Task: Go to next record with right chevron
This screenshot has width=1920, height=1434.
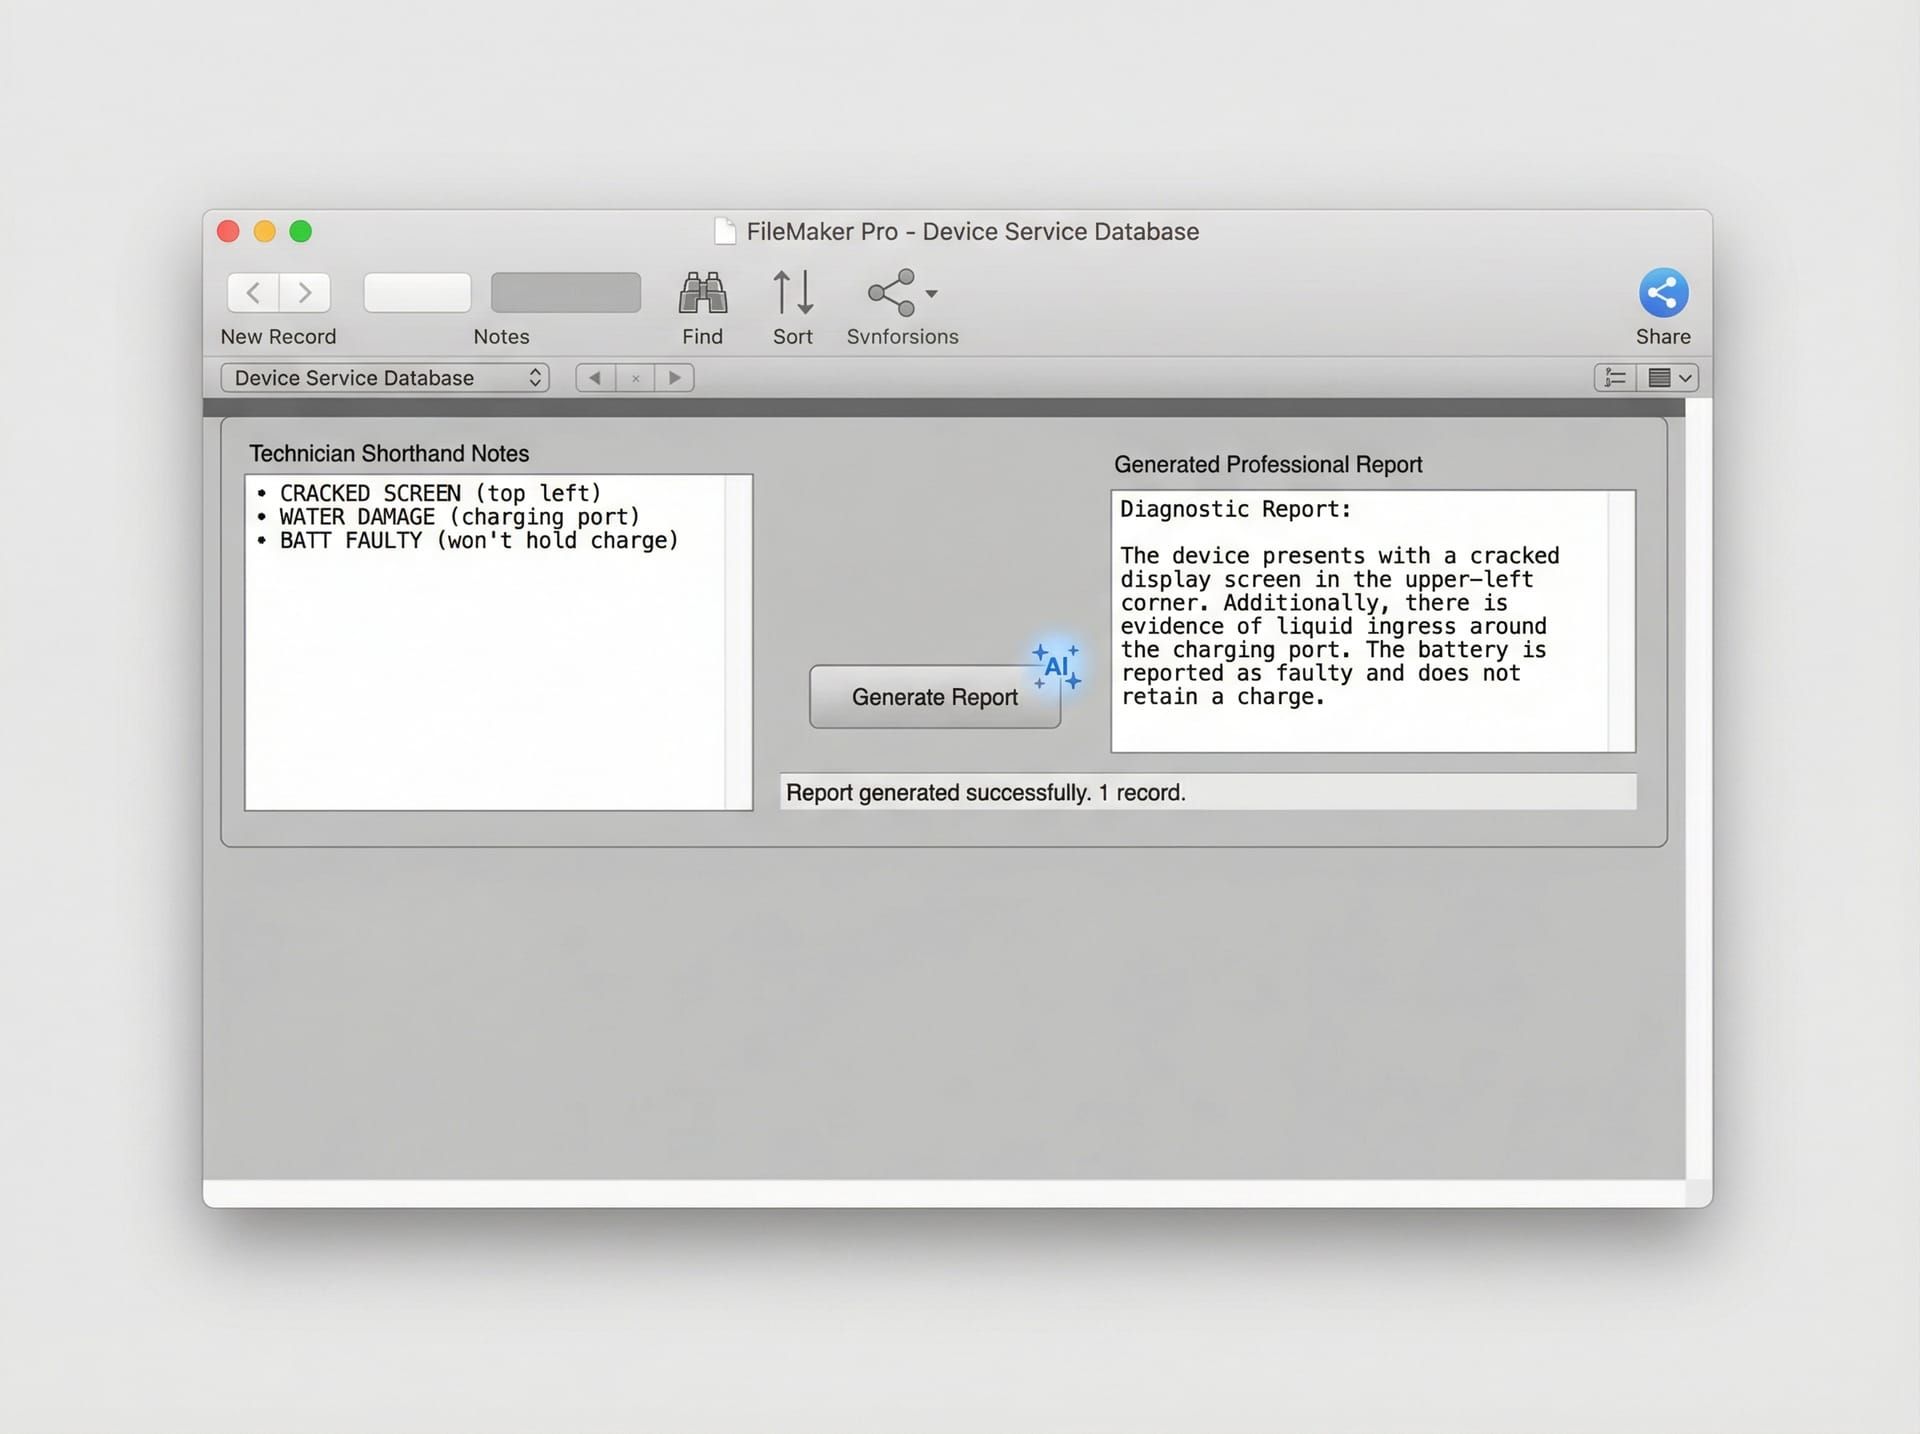Action: tap(305, 293)
